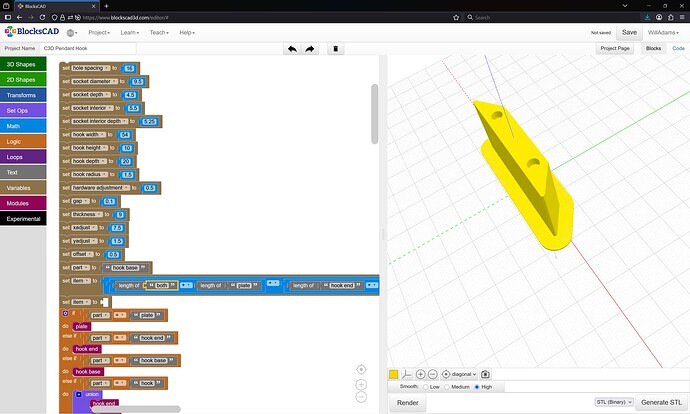
Task: Open the Project menu
Action: [98, 33]
